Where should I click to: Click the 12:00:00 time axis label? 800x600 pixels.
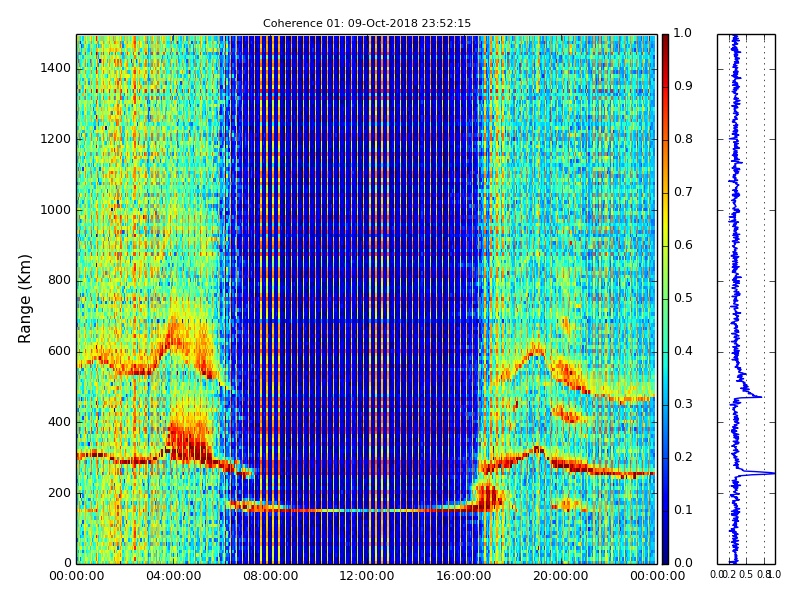[367, 576]
